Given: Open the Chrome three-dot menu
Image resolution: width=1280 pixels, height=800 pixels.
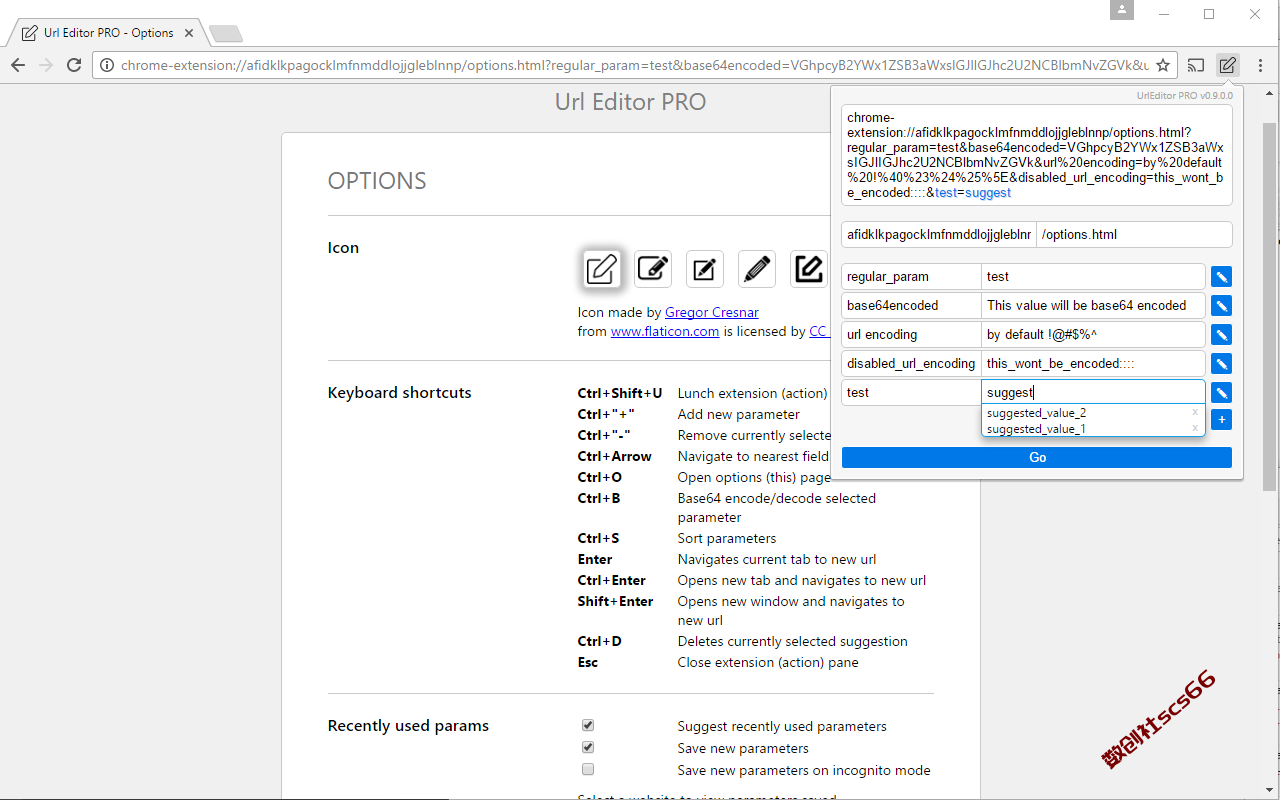Looking at the screenshot, I should [1259, 65].
